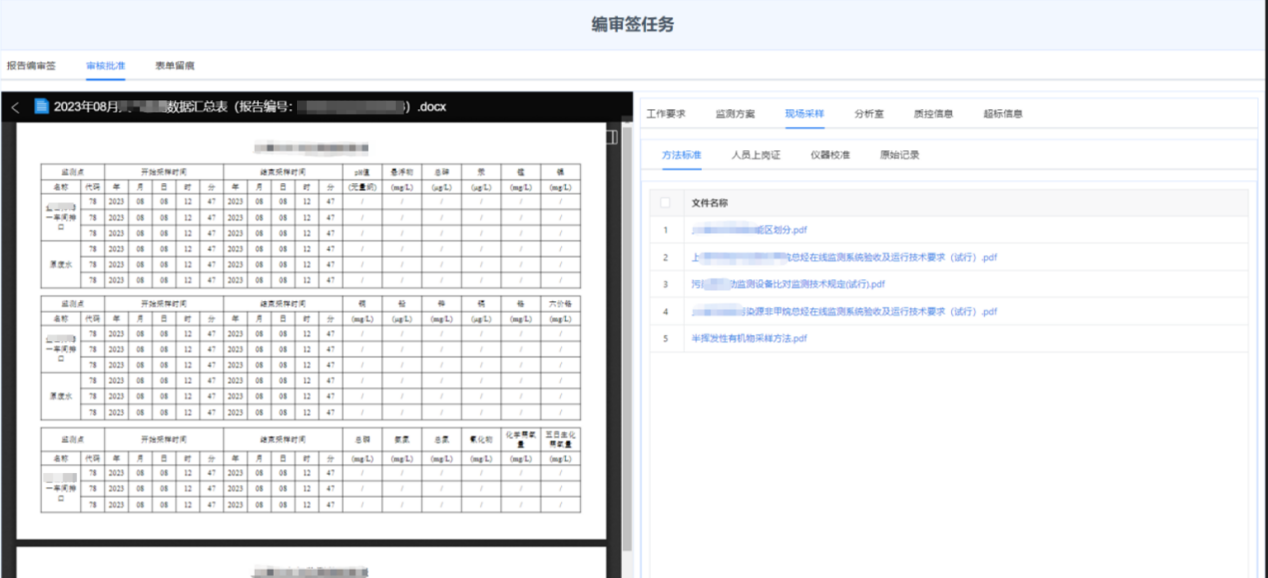Viewport: 1268px width, 578px height.
Task: Select the 现场采样 tab
Action: click(804, 114)
